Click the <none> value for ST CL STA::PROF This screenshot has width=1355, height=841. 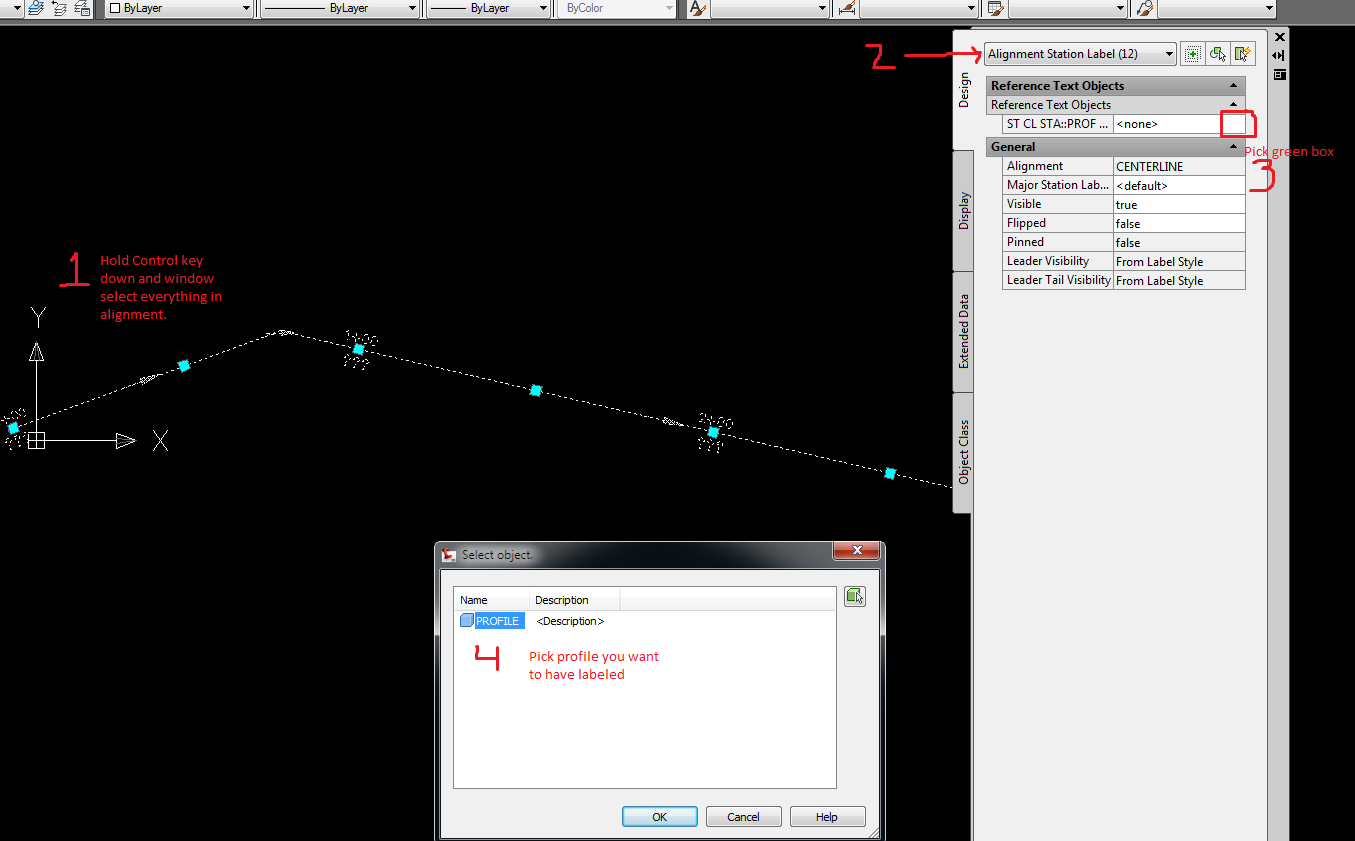(x=1167, y=124)
